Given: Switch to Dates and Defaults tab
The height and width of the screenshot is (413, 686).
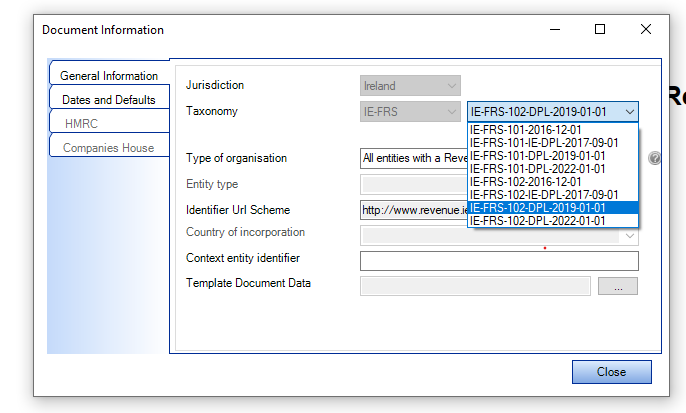Looking at the screenshot, I should coord(108,100).
